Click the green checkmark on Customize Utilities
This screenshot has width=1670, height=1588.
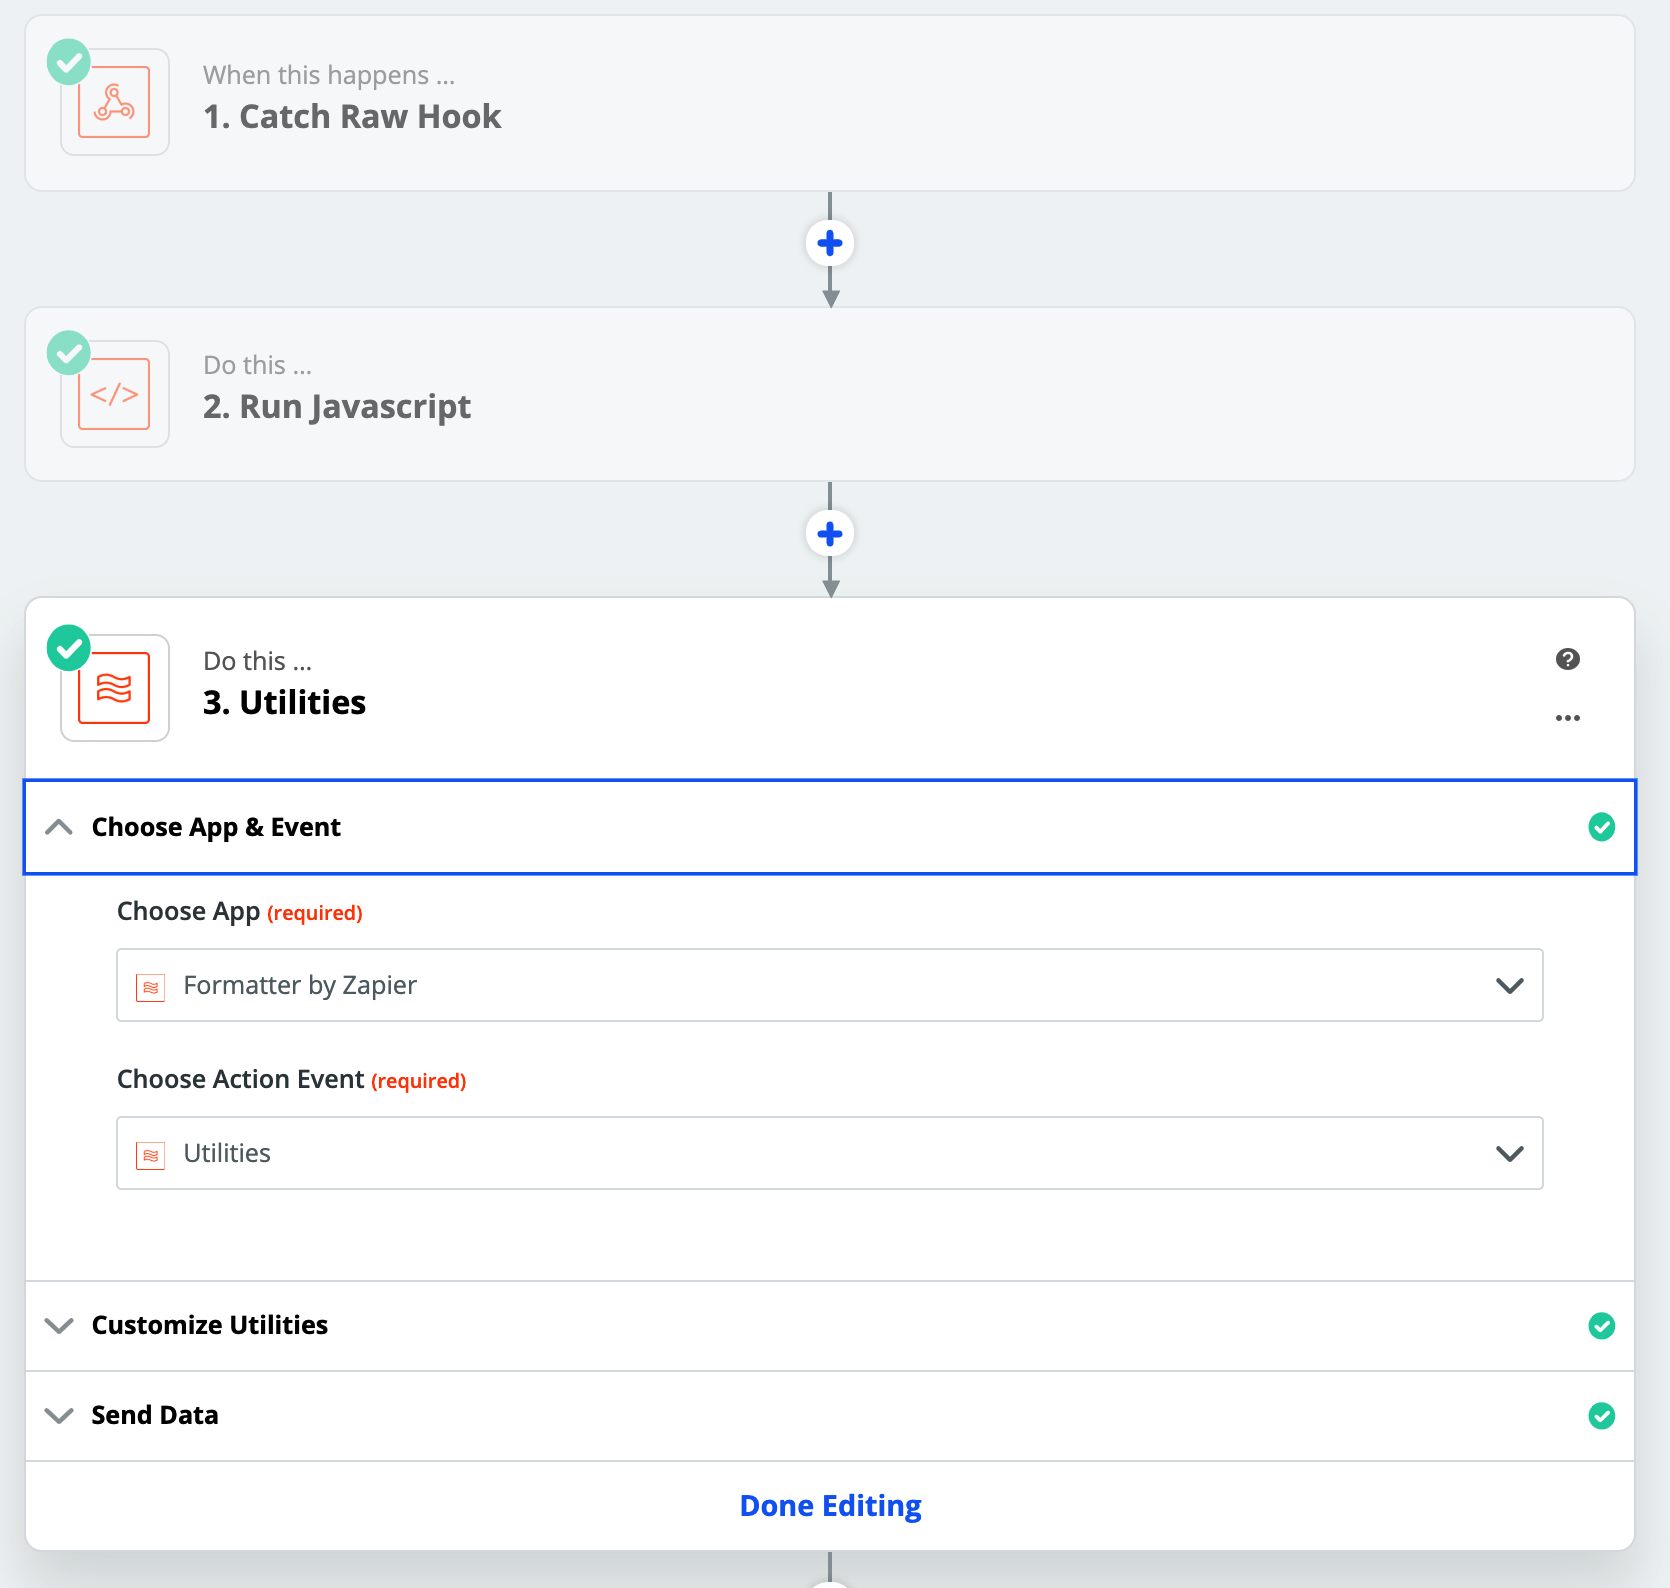tap(1602, 1326)
